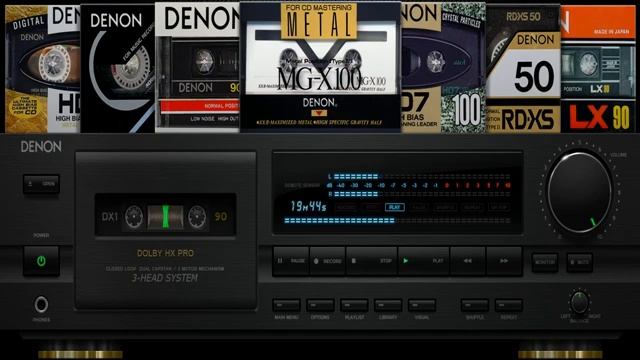Adjust the large Volume knob
The height and width of the screenshot is (360, 640).
coord(580,192)
